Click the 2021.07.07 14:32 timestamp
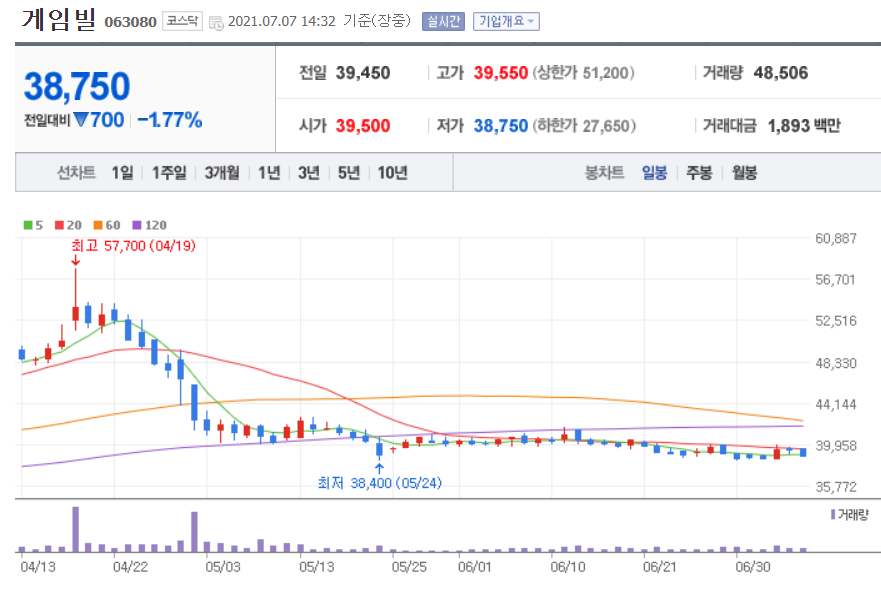This screenshot has height=598, width=881. [281, 21]
